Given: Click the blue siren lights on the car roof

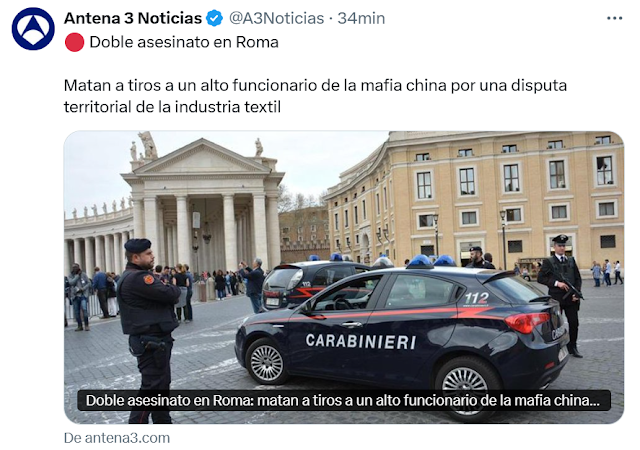Looking at the screenshot, I should [431, 261].
